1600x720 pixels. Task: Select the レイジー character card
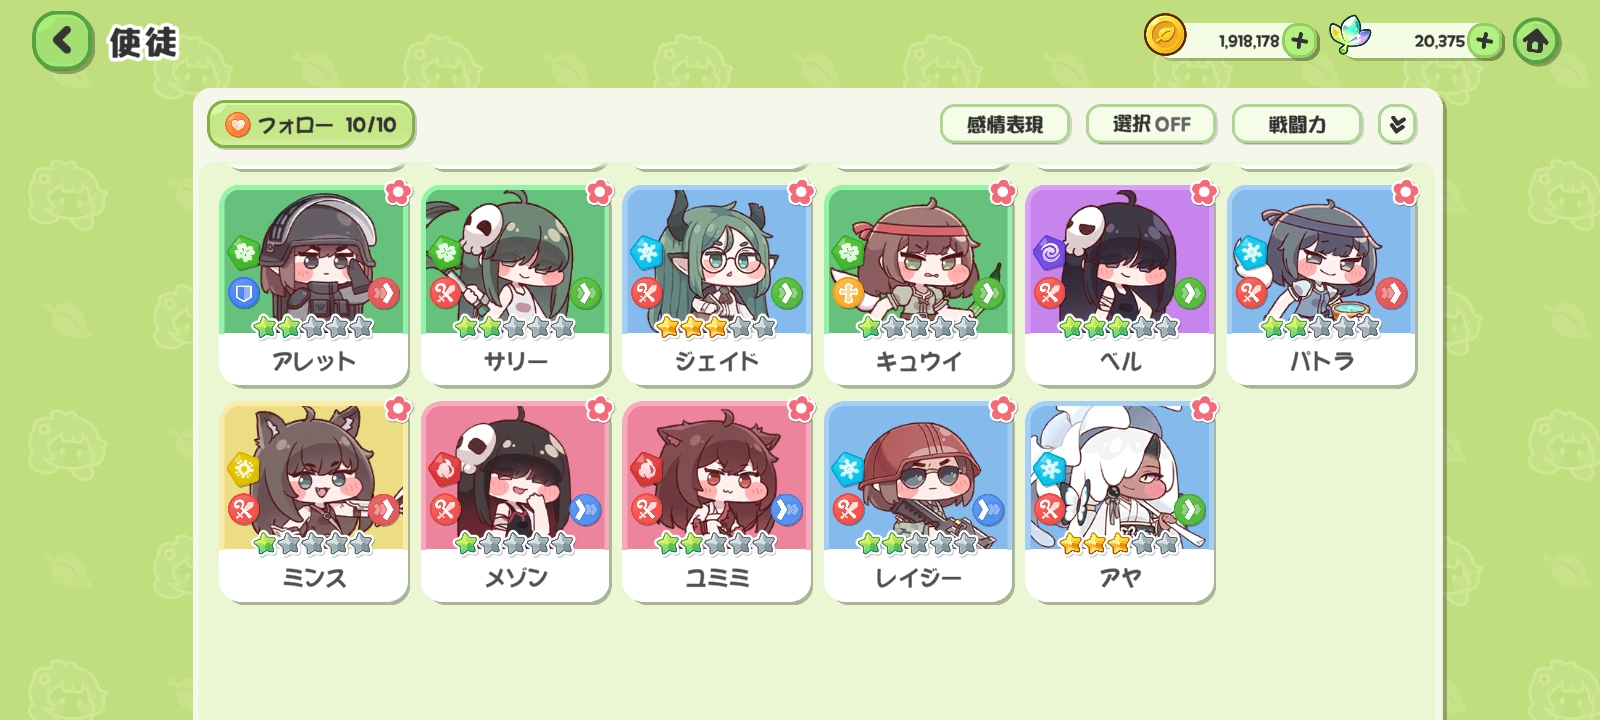click(x=918, y=502)
